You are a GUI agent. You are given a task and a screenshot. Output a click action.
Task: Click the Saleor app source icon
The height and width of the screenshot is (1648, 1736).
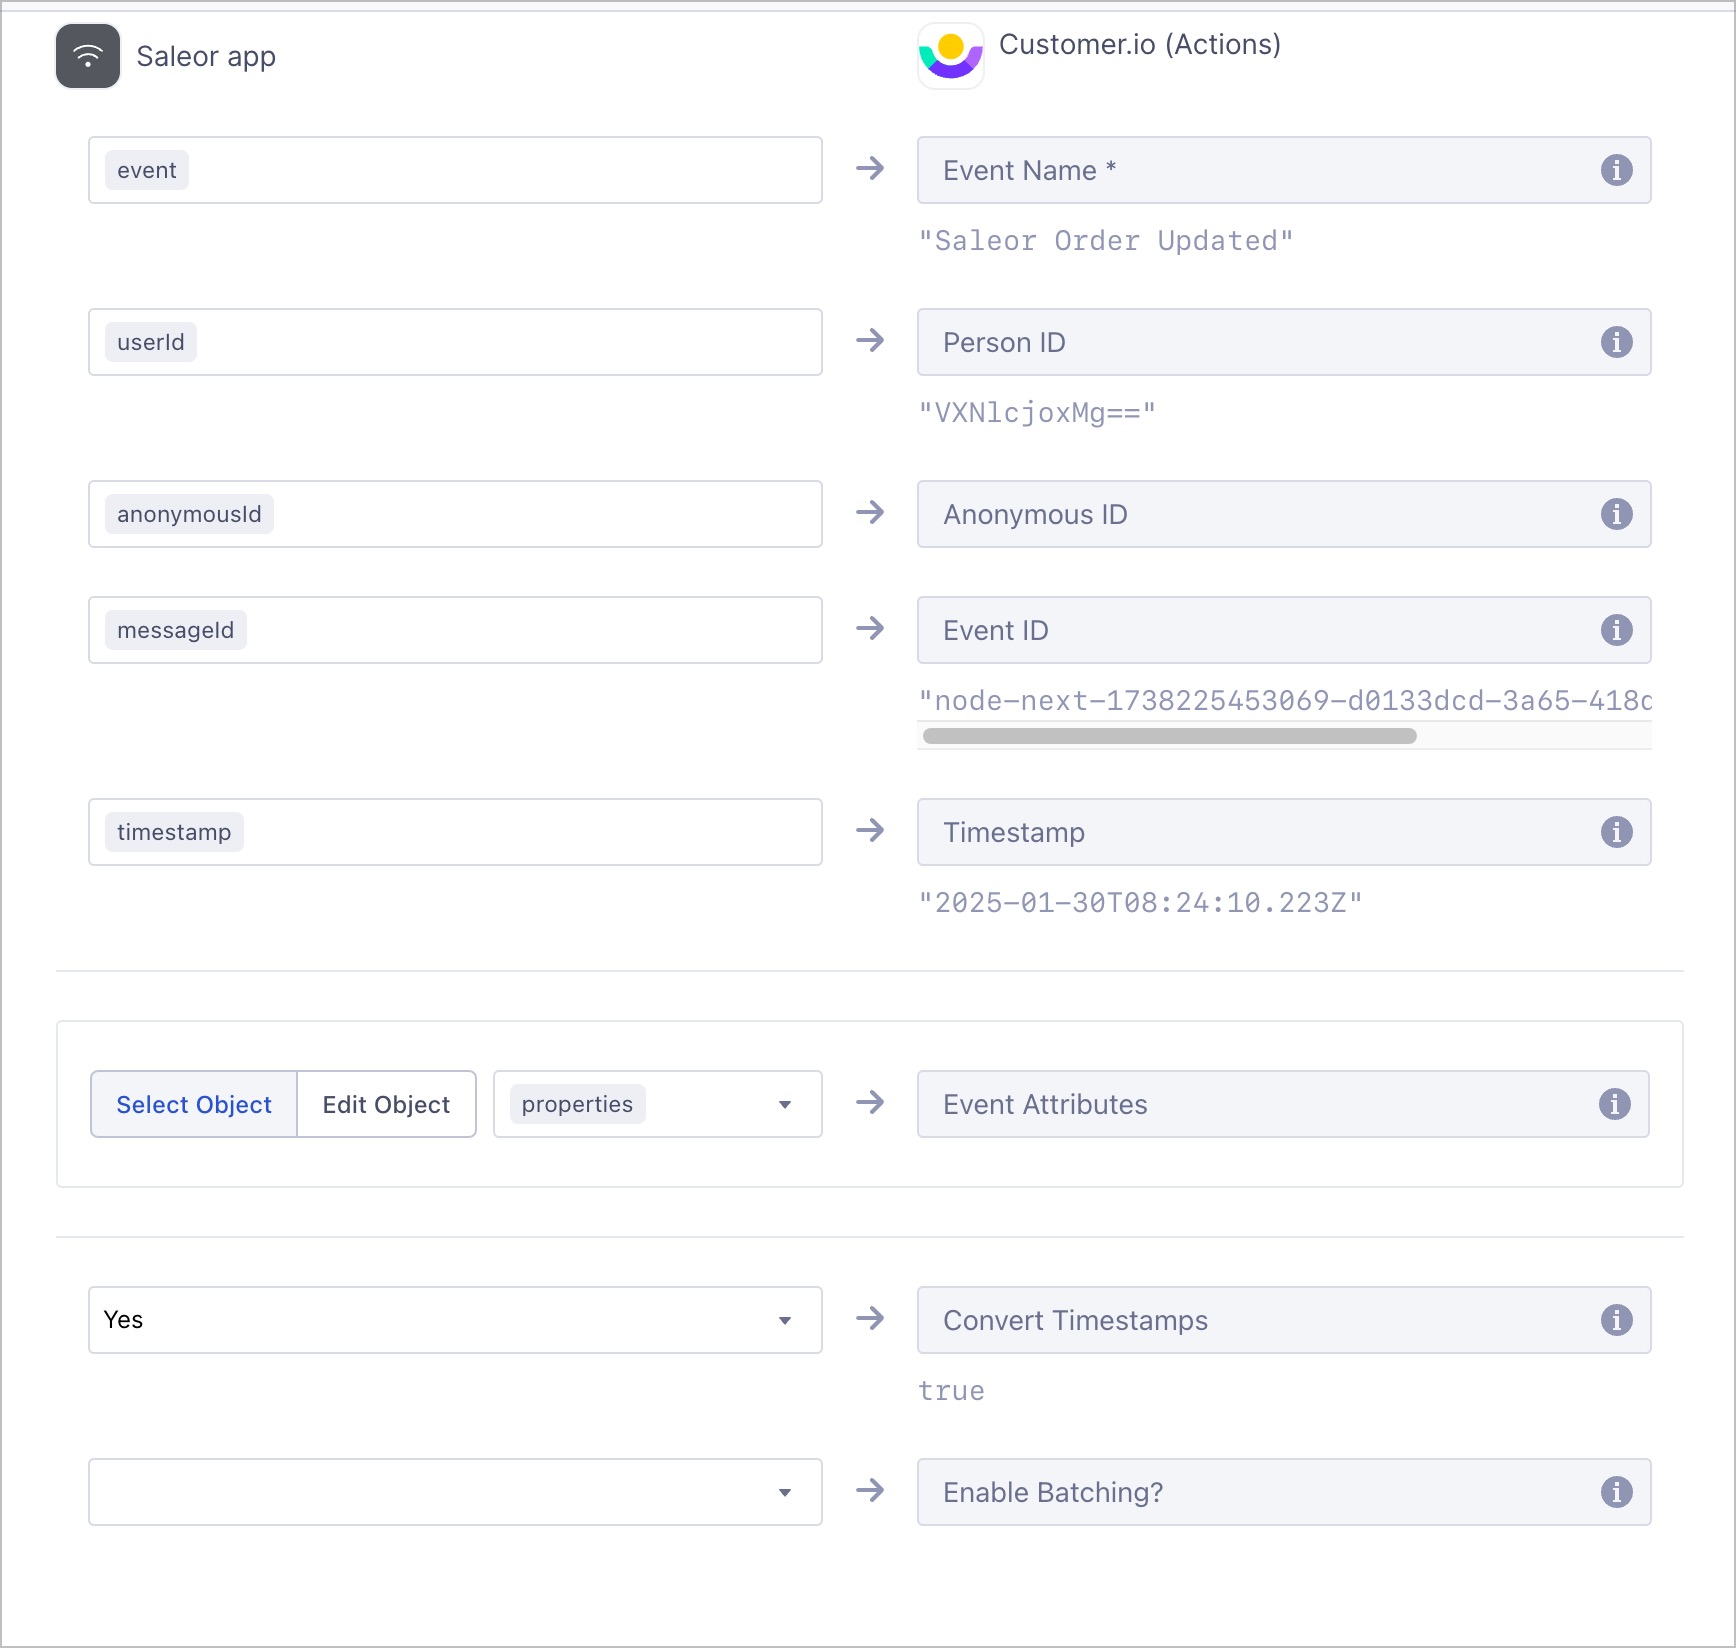88,56
